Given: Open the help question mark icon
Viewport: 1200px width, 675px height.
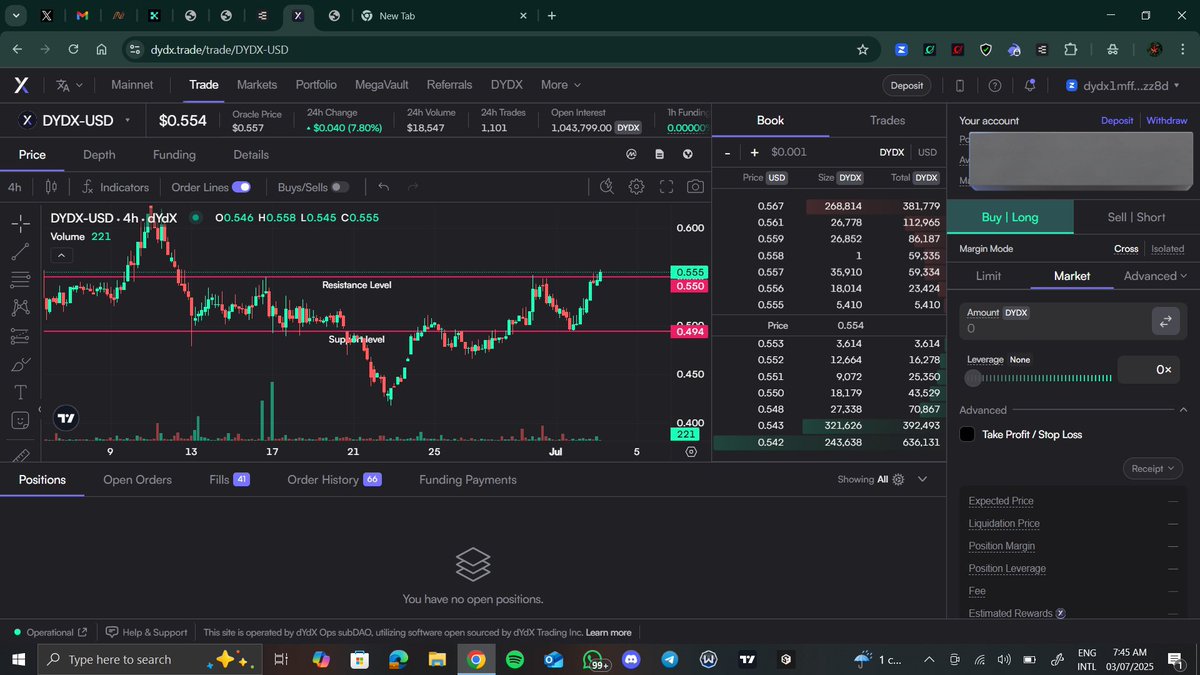Looking at the screenshot, I should click(x=995, y=86).
